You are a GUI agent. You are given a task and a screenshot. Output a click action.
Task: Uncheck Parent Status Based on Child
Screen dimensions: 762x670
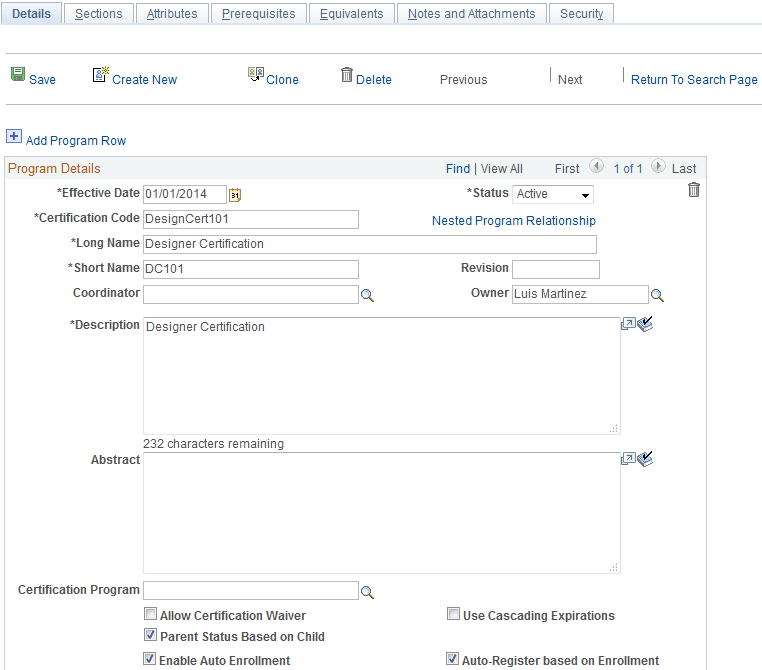(x=150, y=635)
